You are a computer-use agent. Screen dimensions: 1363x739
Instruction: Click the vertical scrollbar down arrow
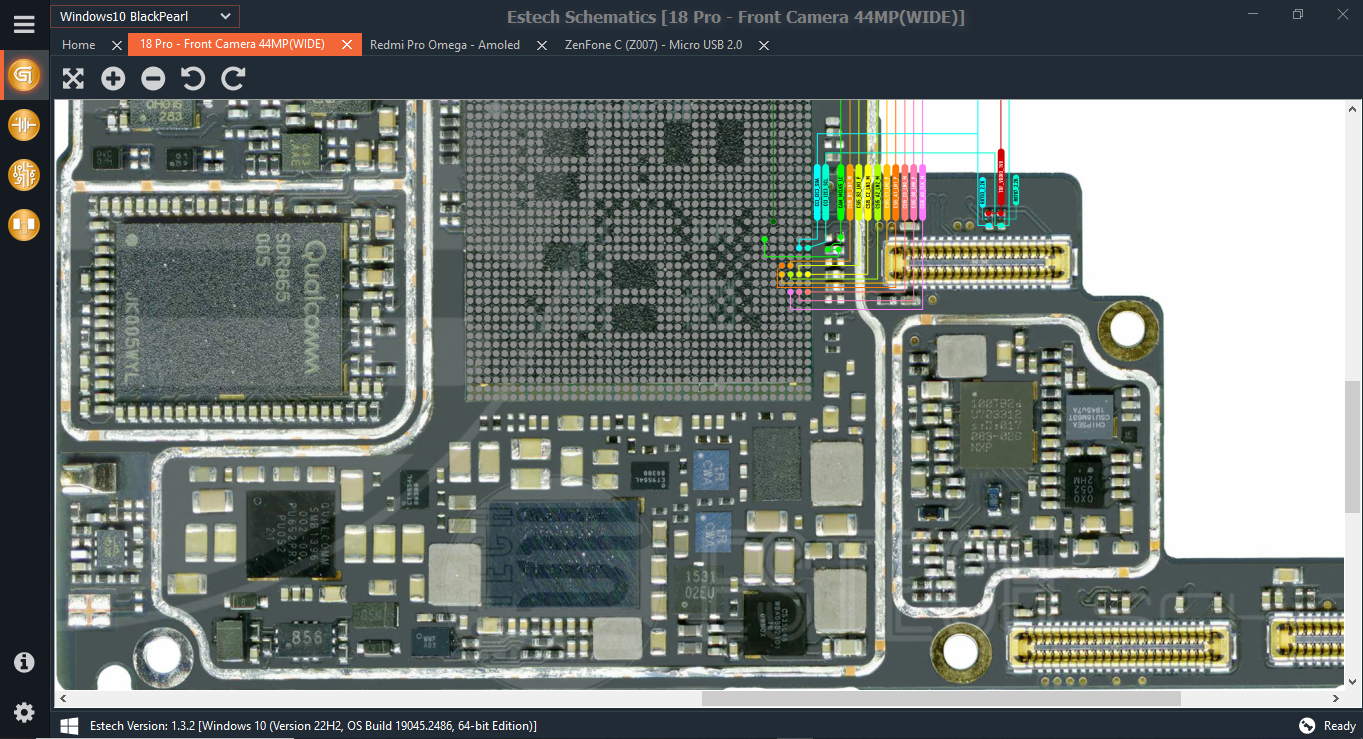pos(1352,683)
